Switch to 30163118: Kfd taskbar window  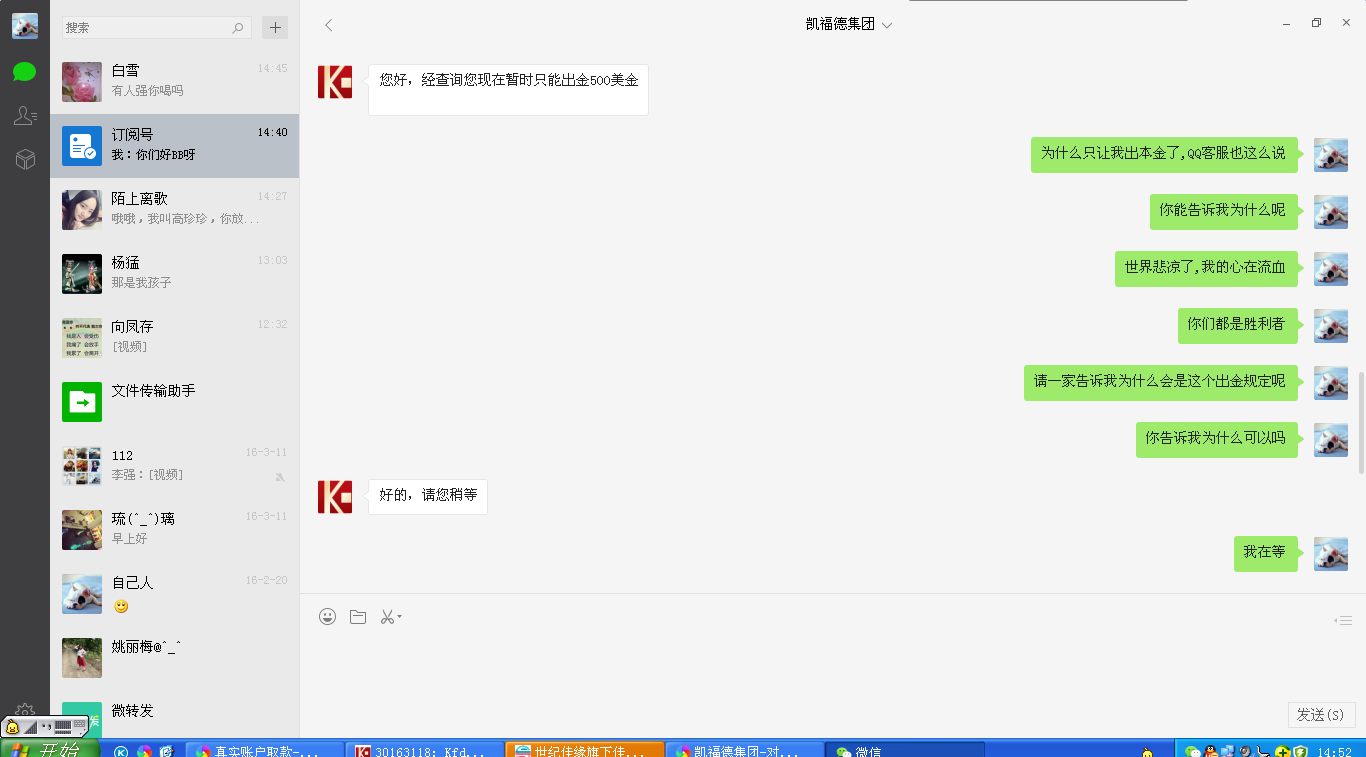[x=424, y=750]
